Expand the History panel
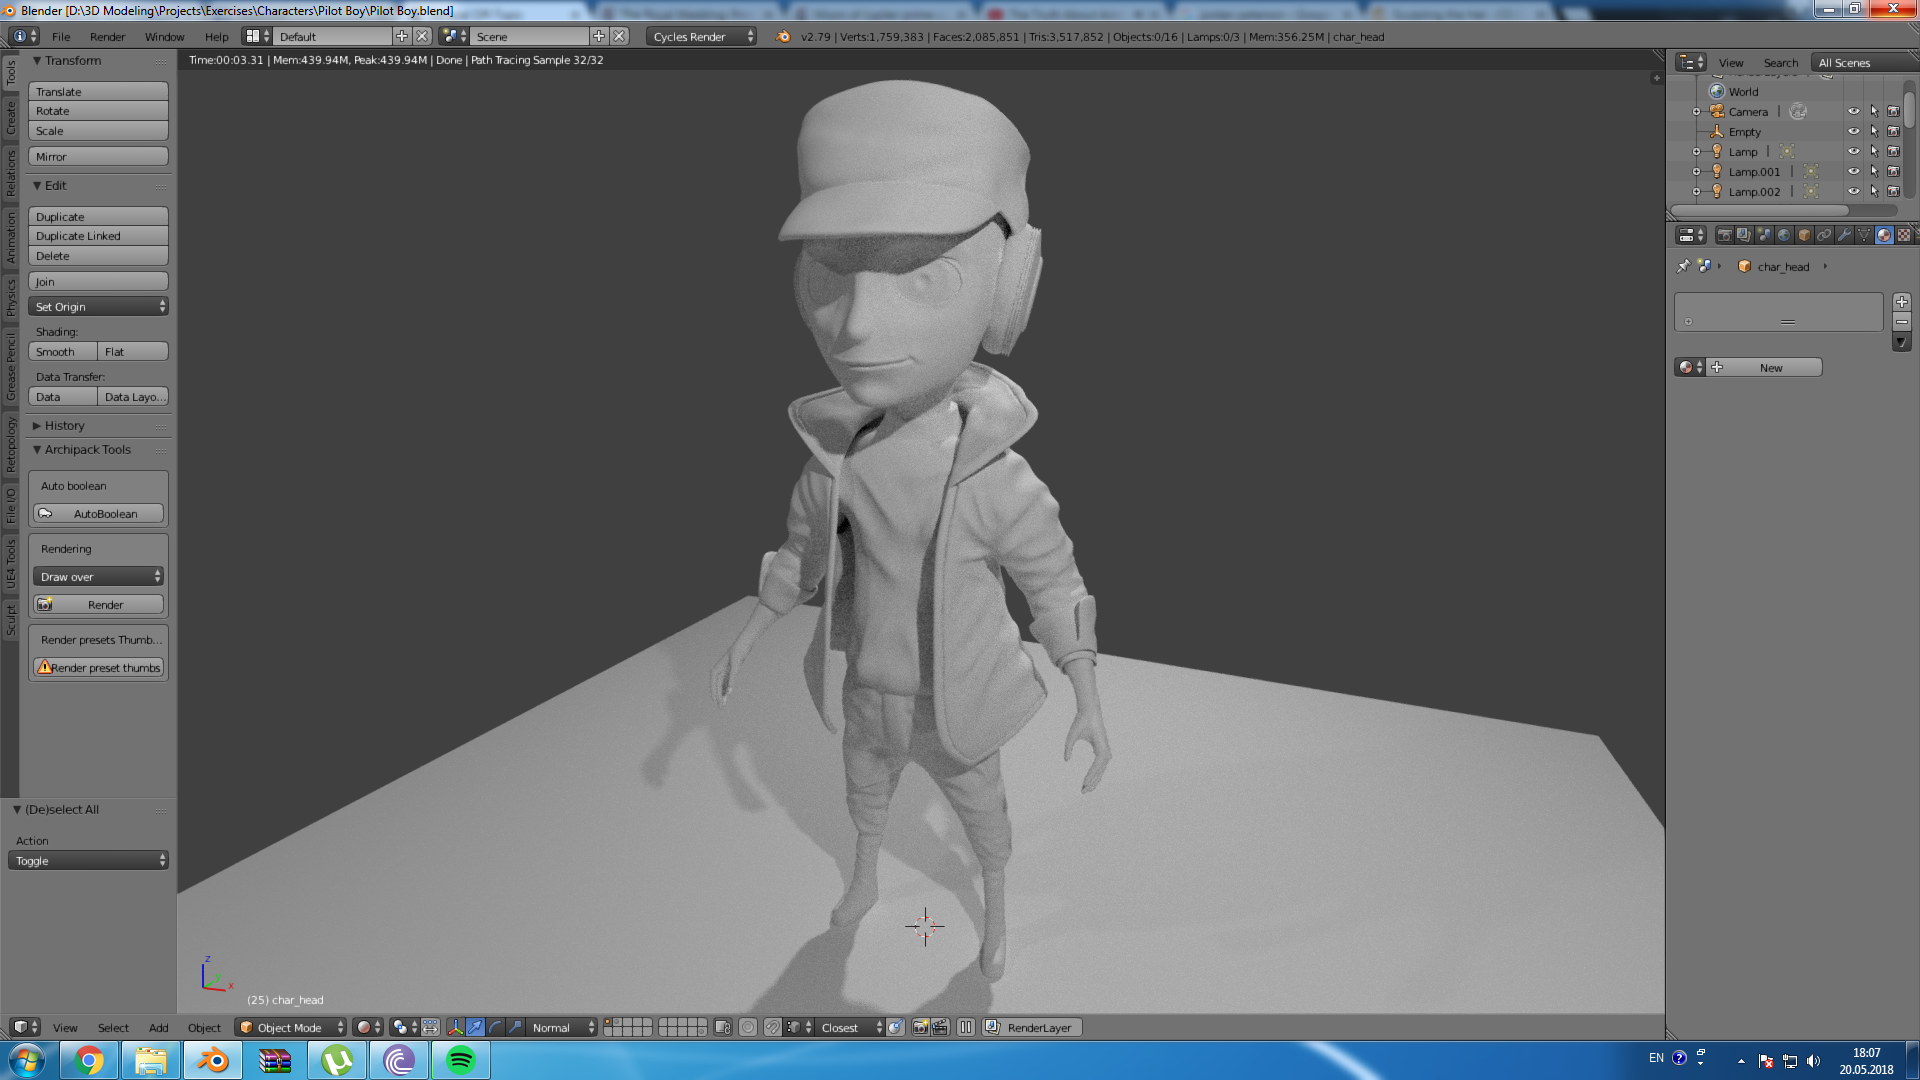 (64, 426)
